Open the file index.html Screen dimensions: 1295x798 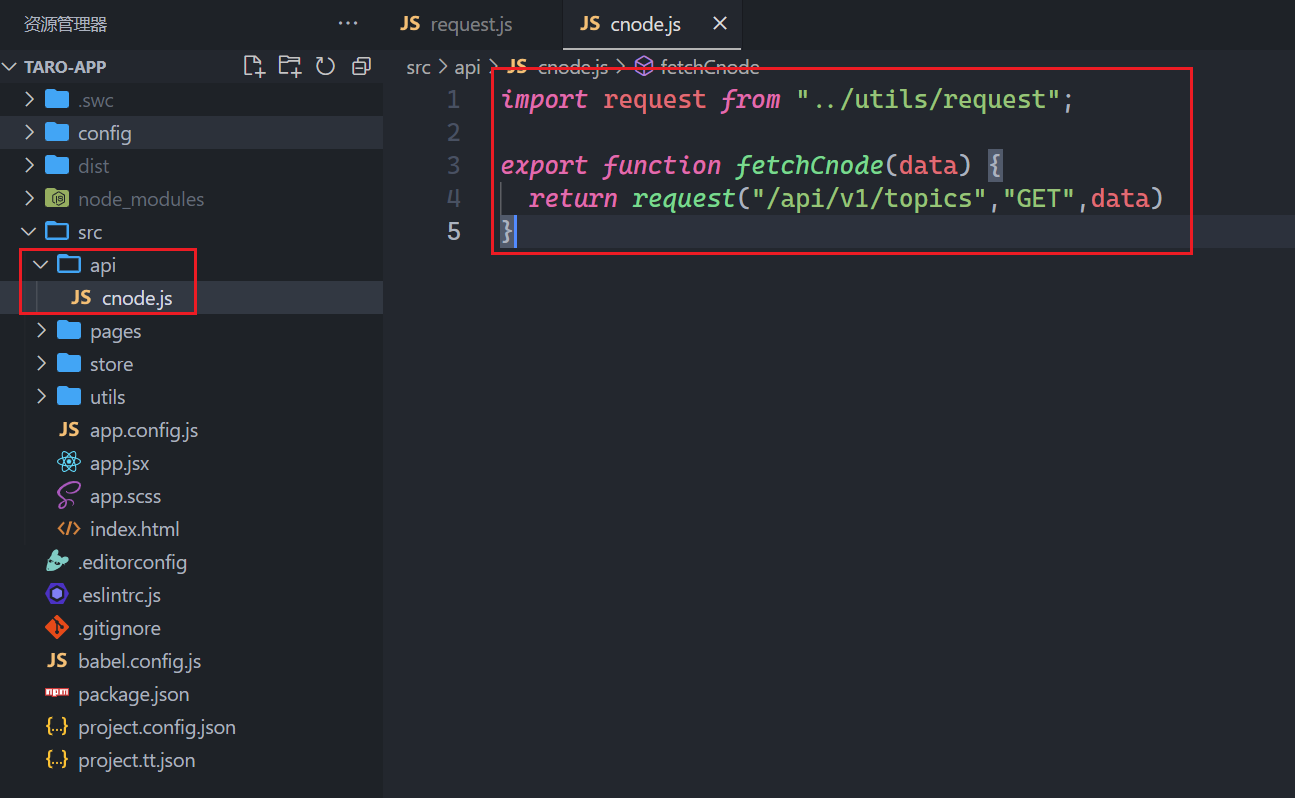[x=135, y=529]
